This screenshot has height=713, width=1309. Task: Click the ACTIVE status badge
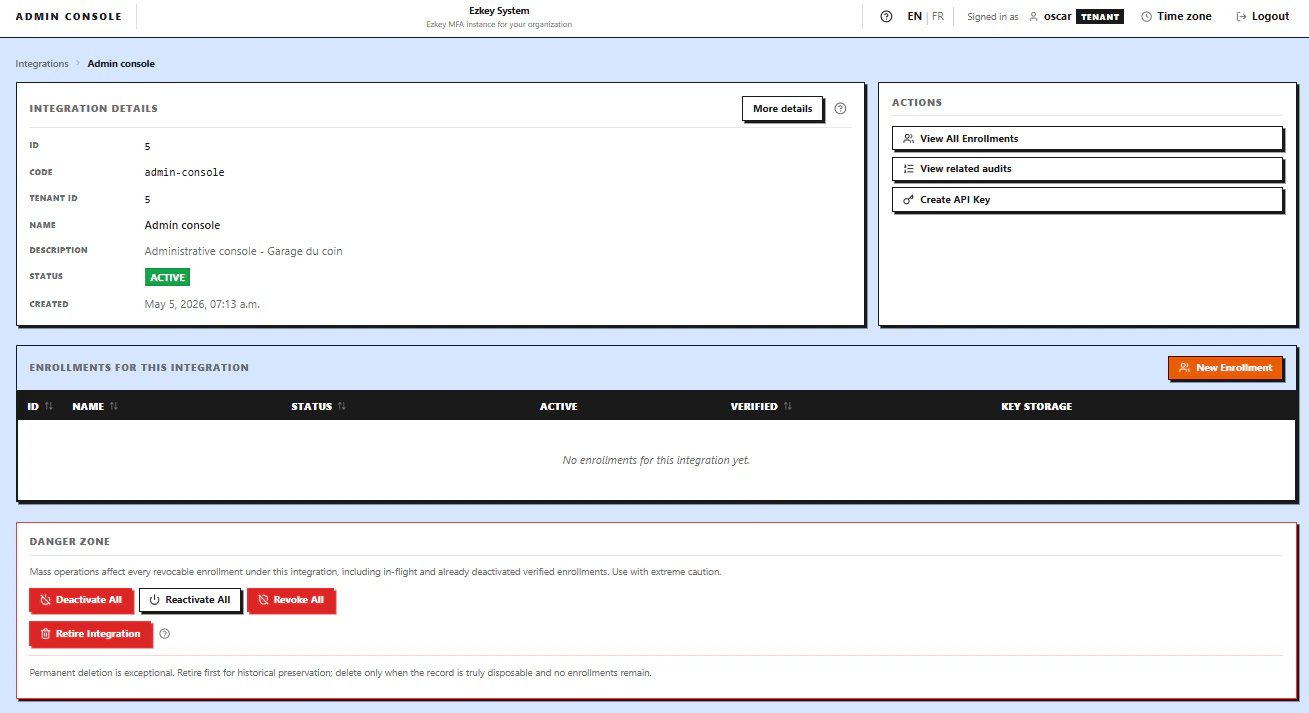point(167,277)
